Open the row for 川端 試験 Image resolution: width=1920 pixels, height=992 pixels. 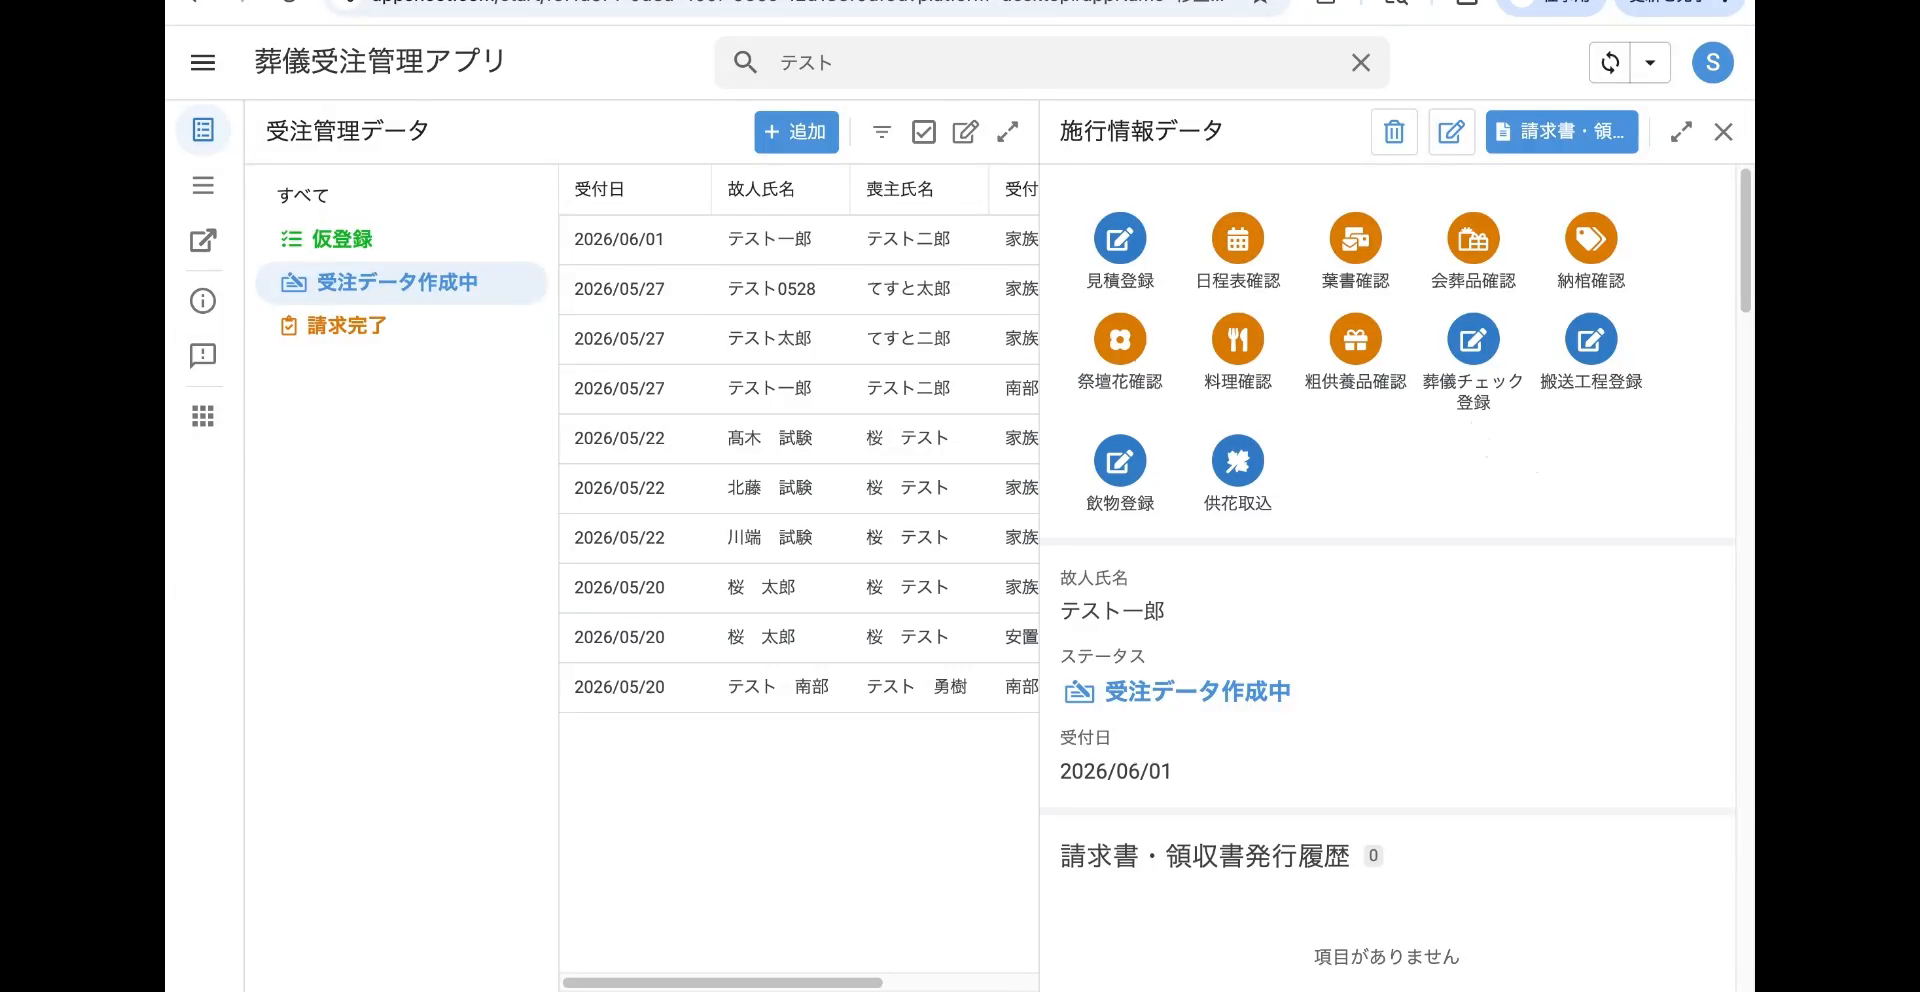coord(799,538)
